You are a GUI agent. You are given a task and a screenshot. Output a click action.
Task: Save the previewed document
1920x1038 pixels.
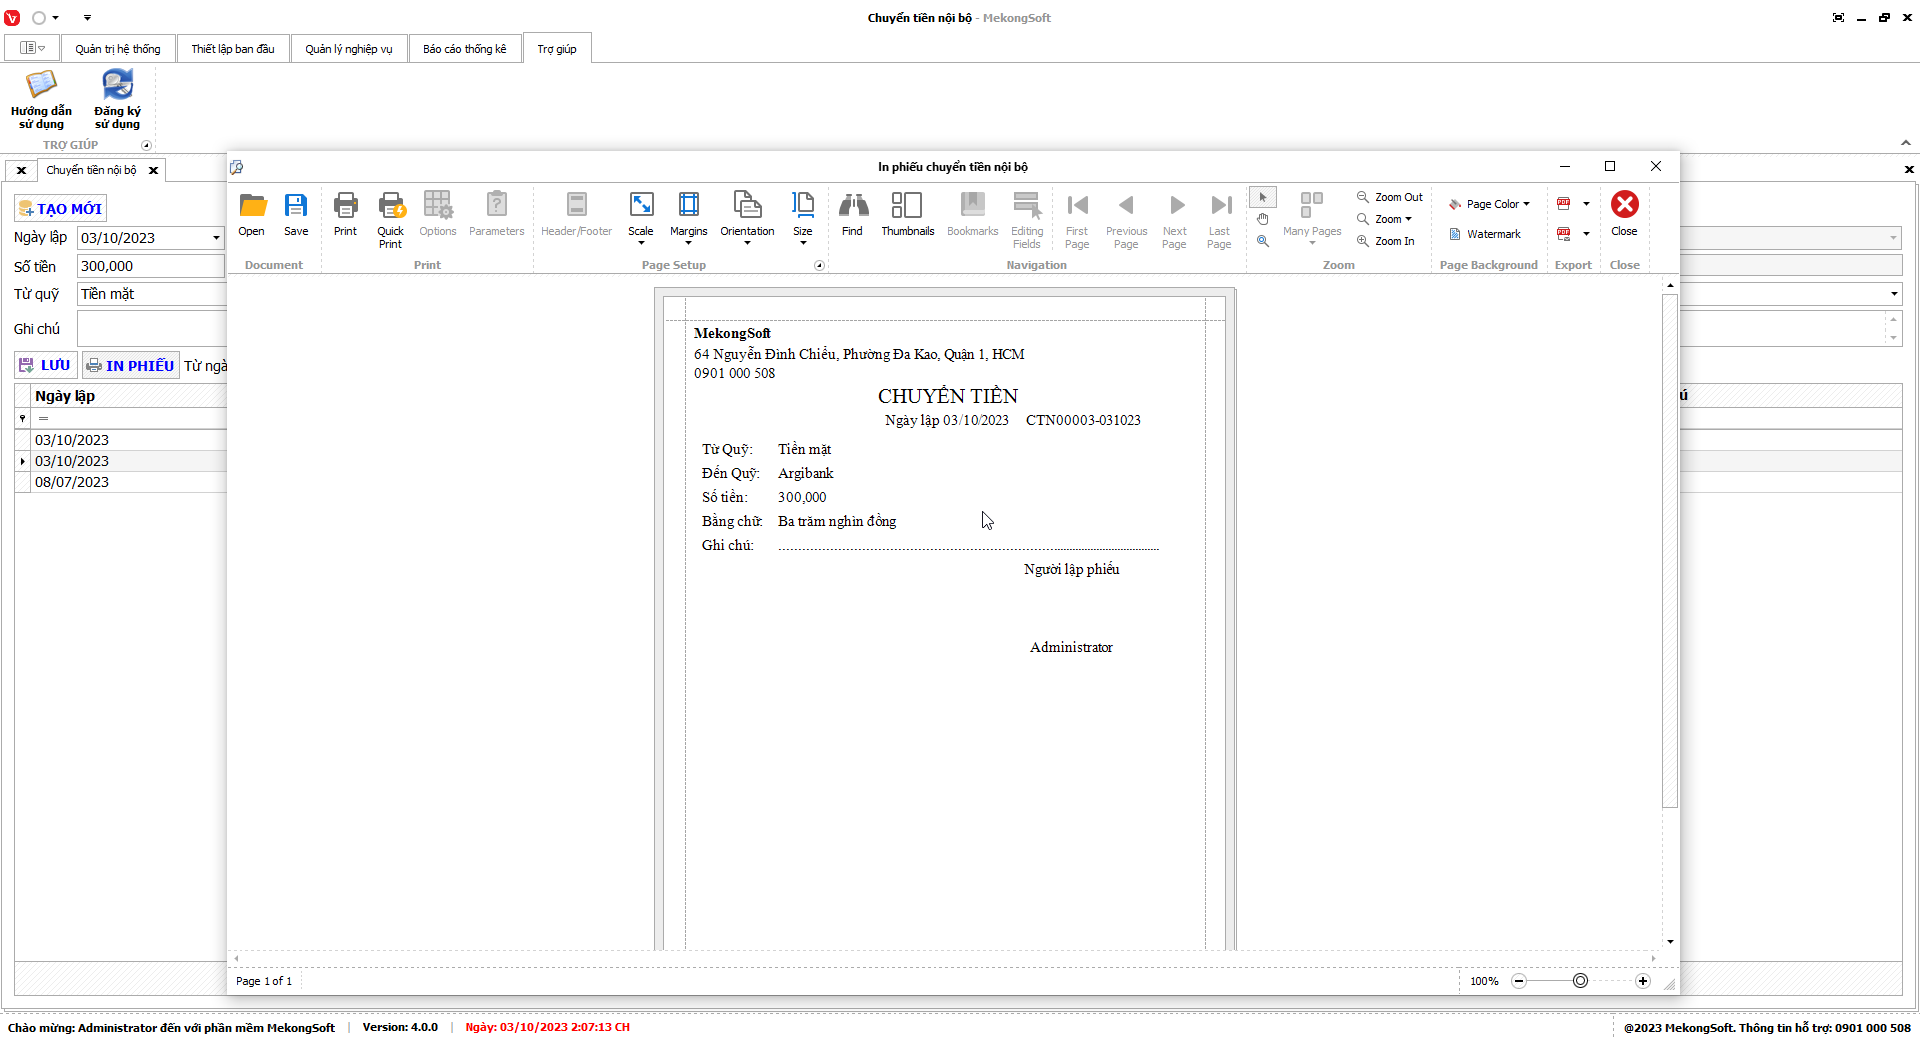(x=296, y=214)
